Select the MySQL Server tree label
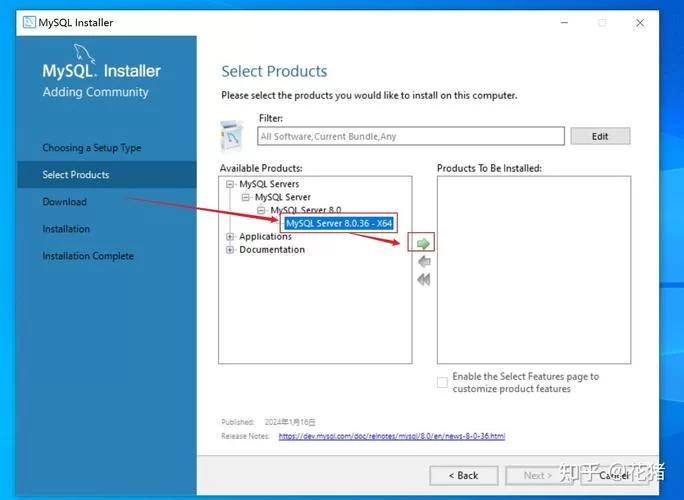684x500 pixels. point(283,197)
